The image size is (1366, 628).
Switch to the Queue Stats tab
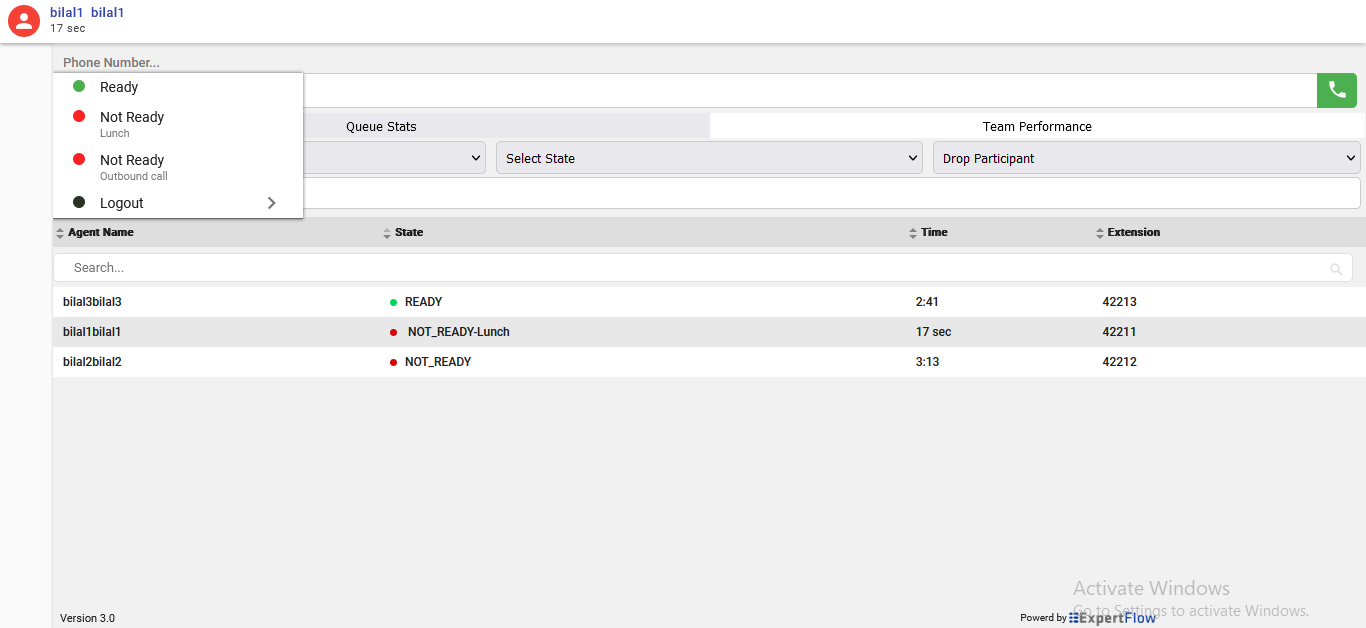[381, 127]
